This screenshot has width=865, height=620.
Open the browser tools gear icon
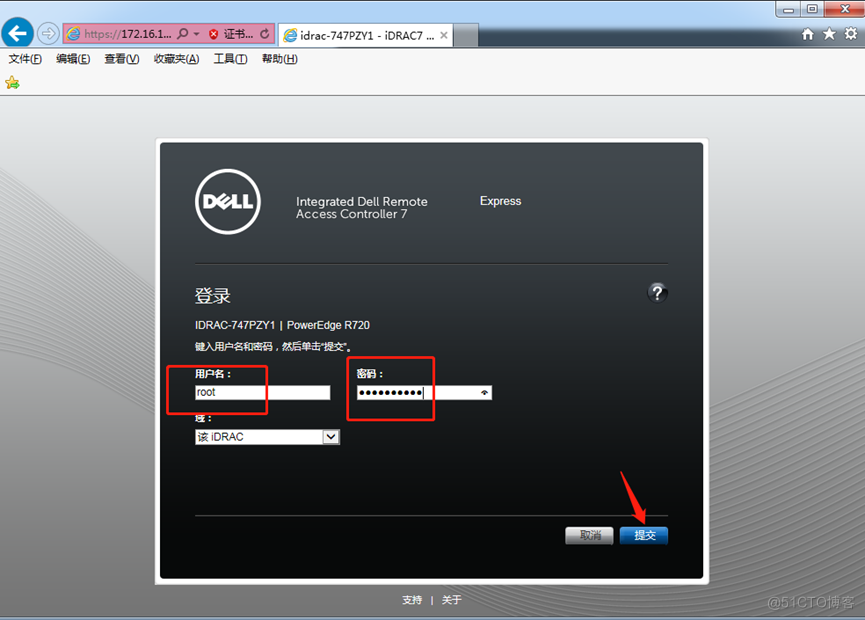coord(851,34)
